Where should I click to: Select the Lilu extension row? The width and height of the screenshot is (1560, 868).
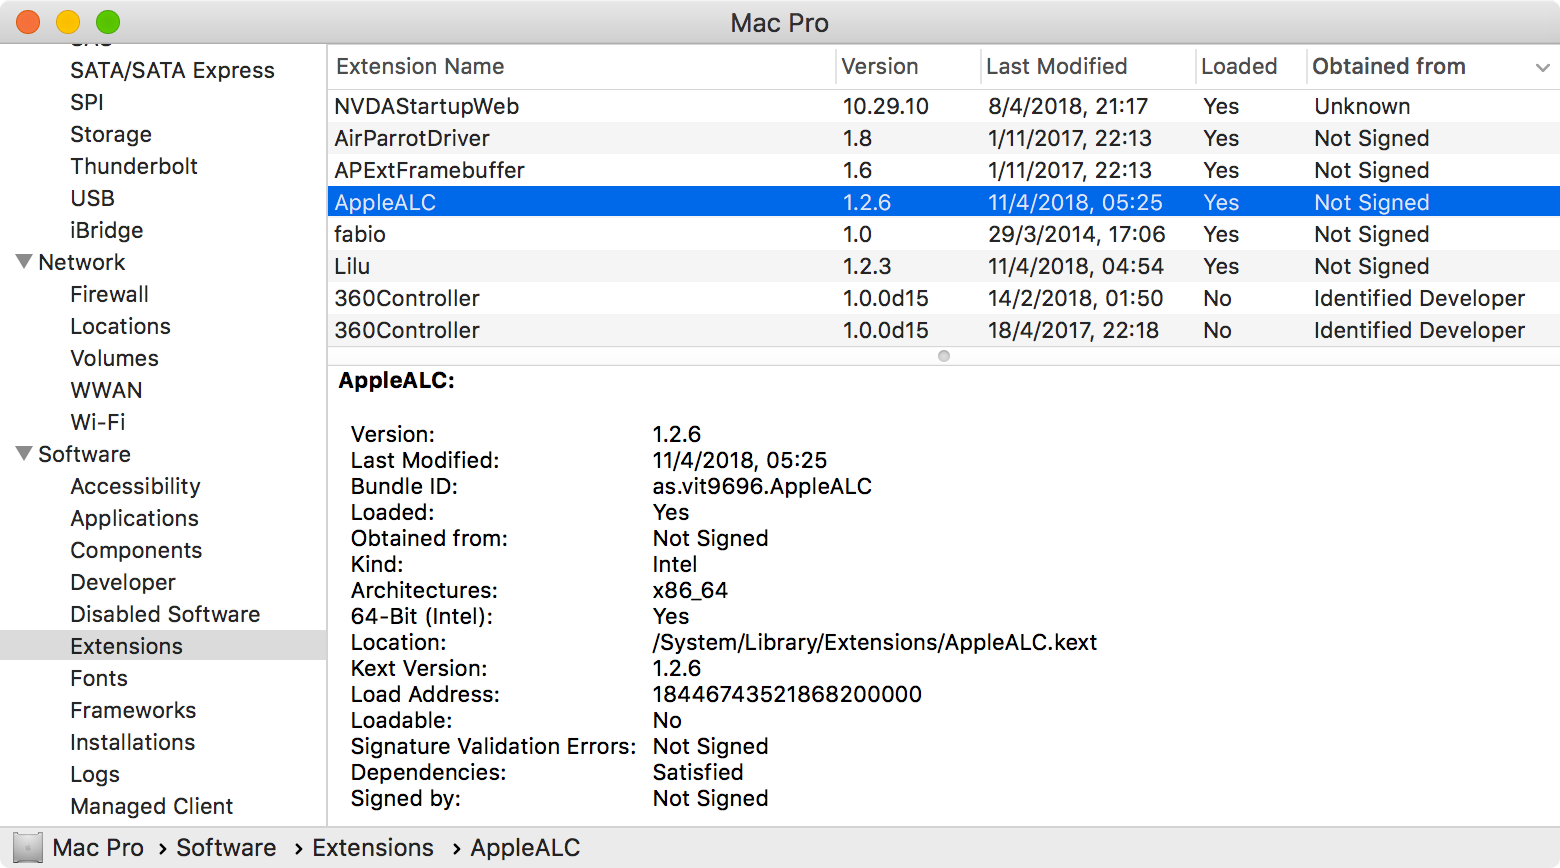point(944,266)
